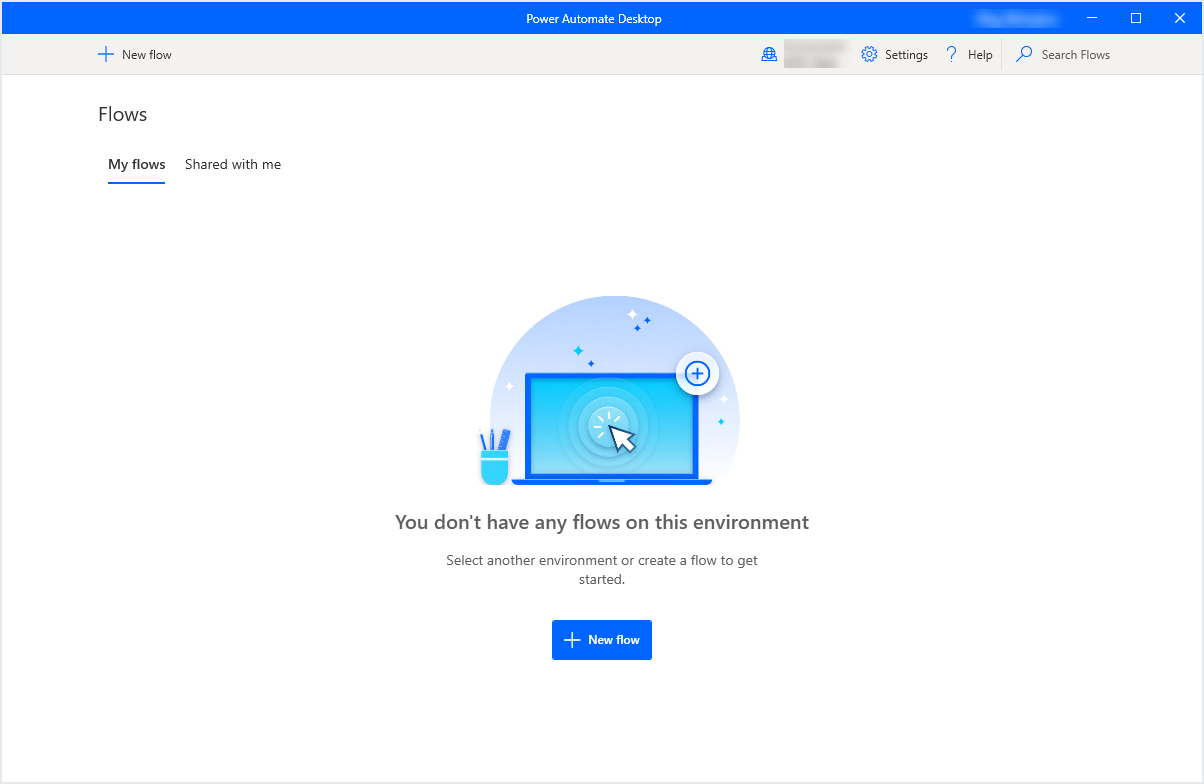This screenshot has height=784, width=1204.
Task: Click the environment globe icon
Action: (769, 53)
